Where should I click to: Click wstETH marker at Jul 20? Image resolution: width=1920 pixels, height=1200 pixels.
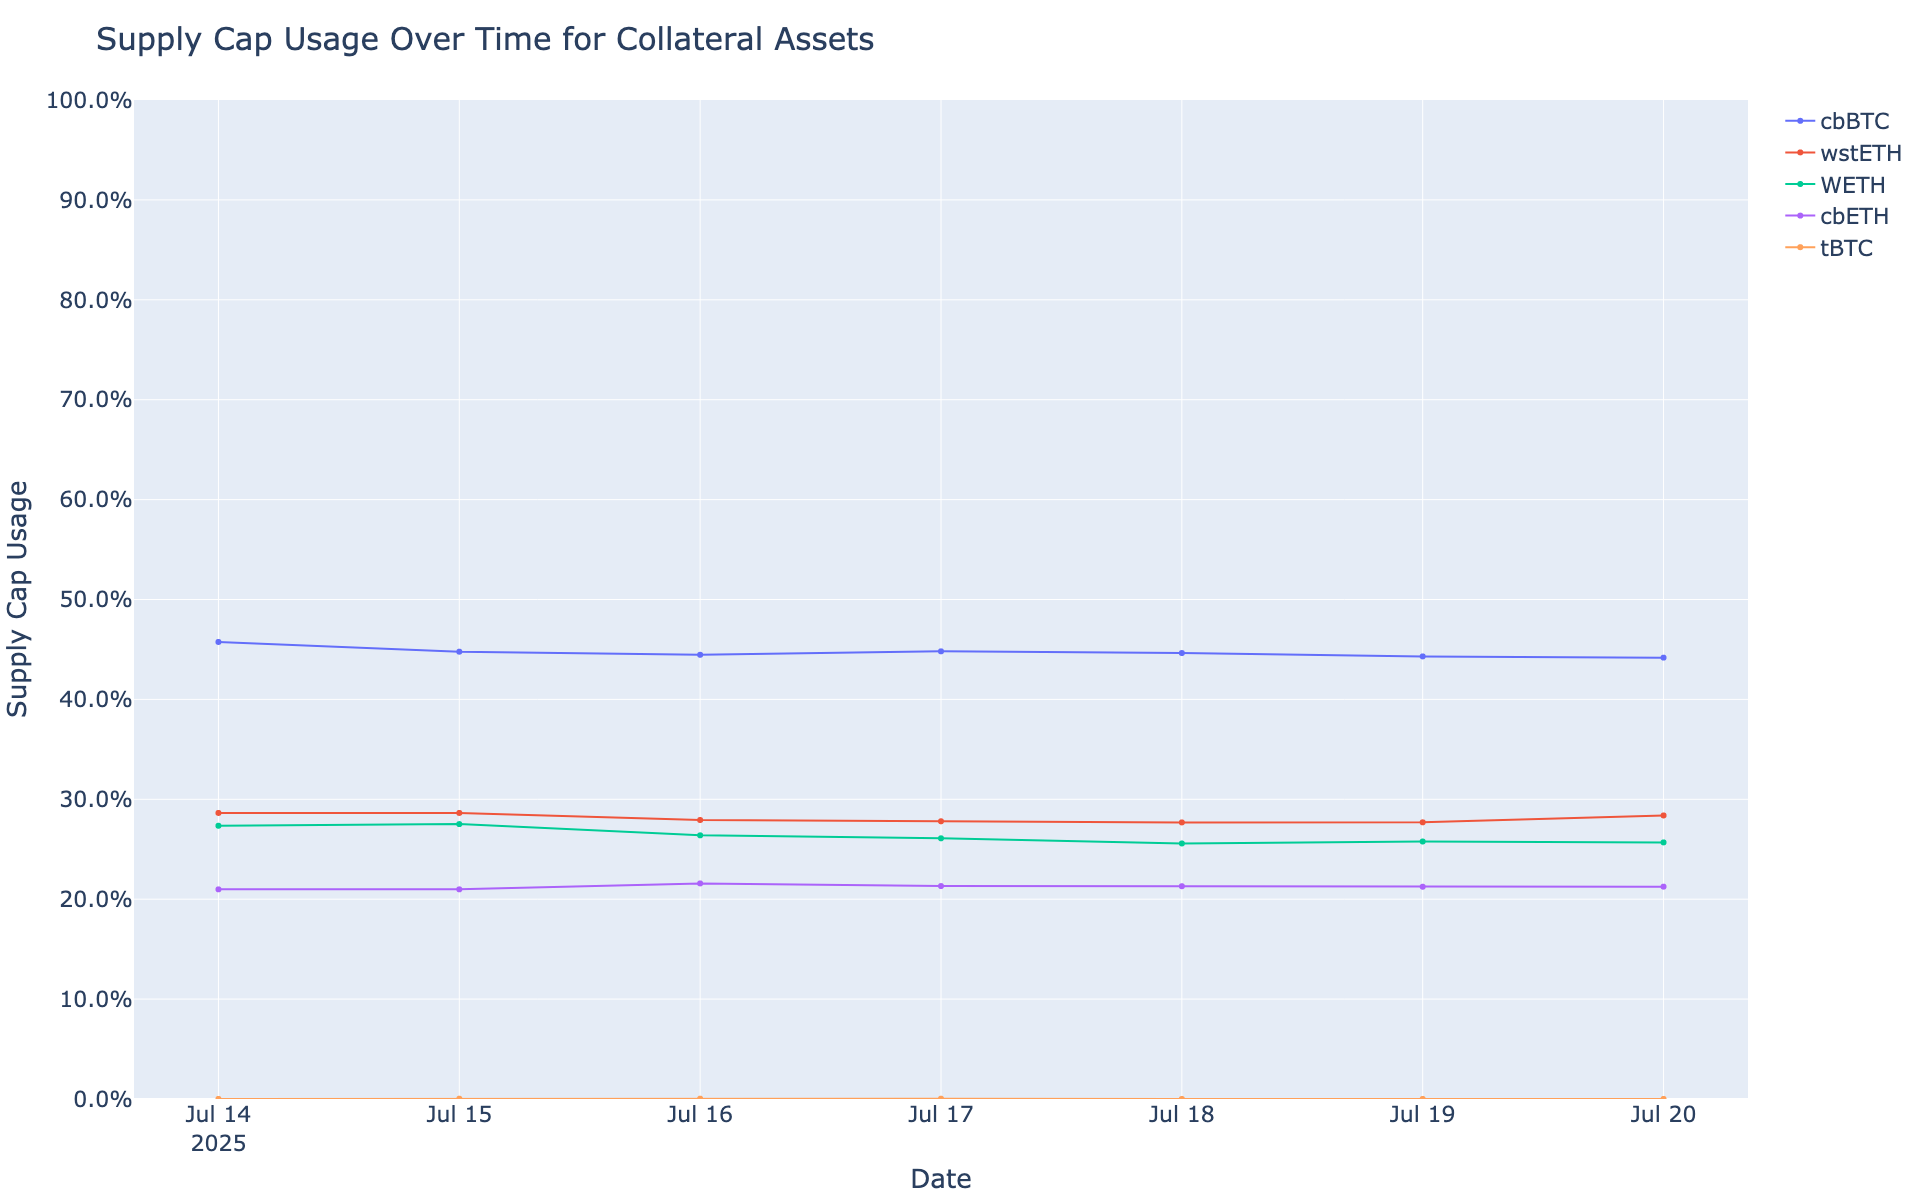[x=1663, y=816]
